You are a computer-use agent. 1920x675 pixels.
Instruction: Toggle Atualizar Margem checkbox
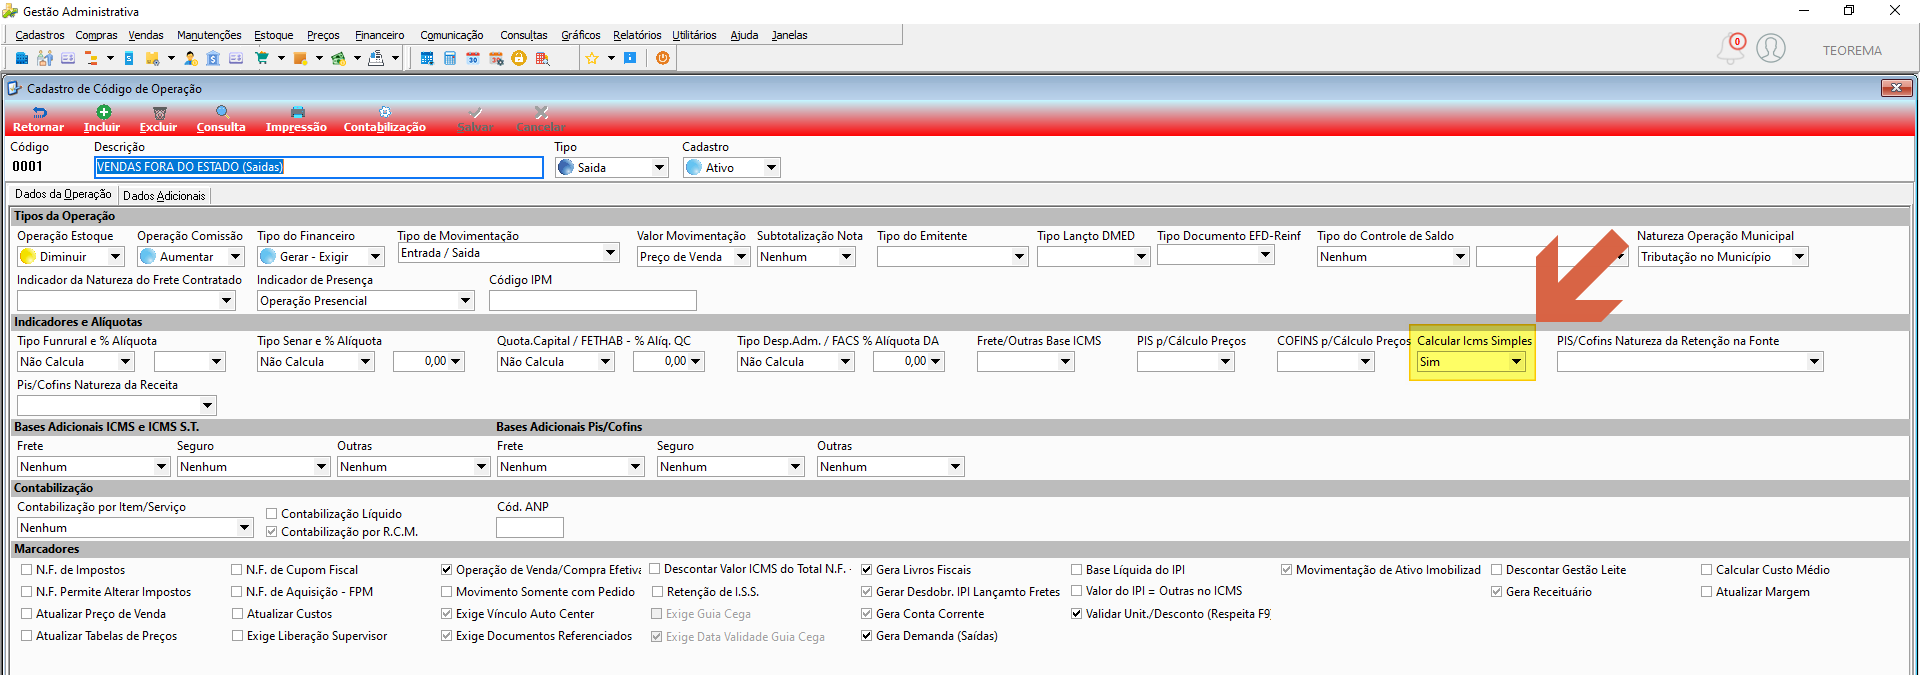pos(1707,592)
